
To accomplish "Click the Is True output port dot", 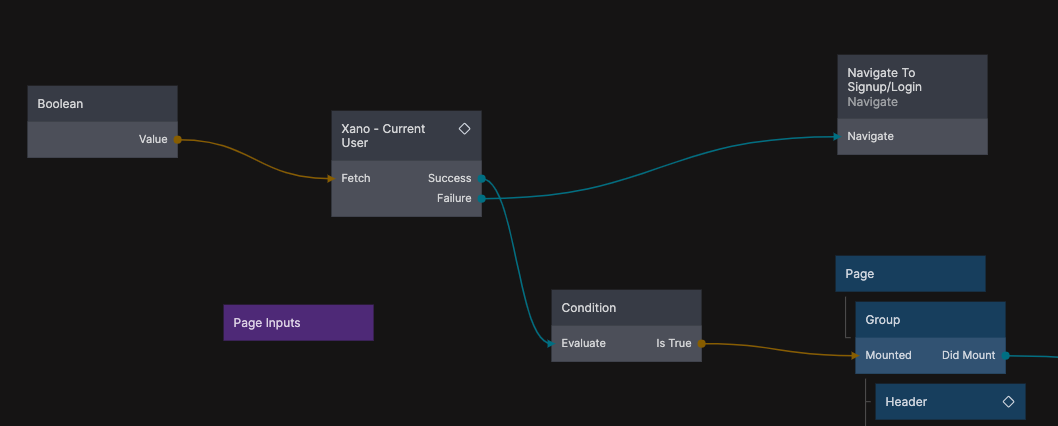I will pos(702,344).
